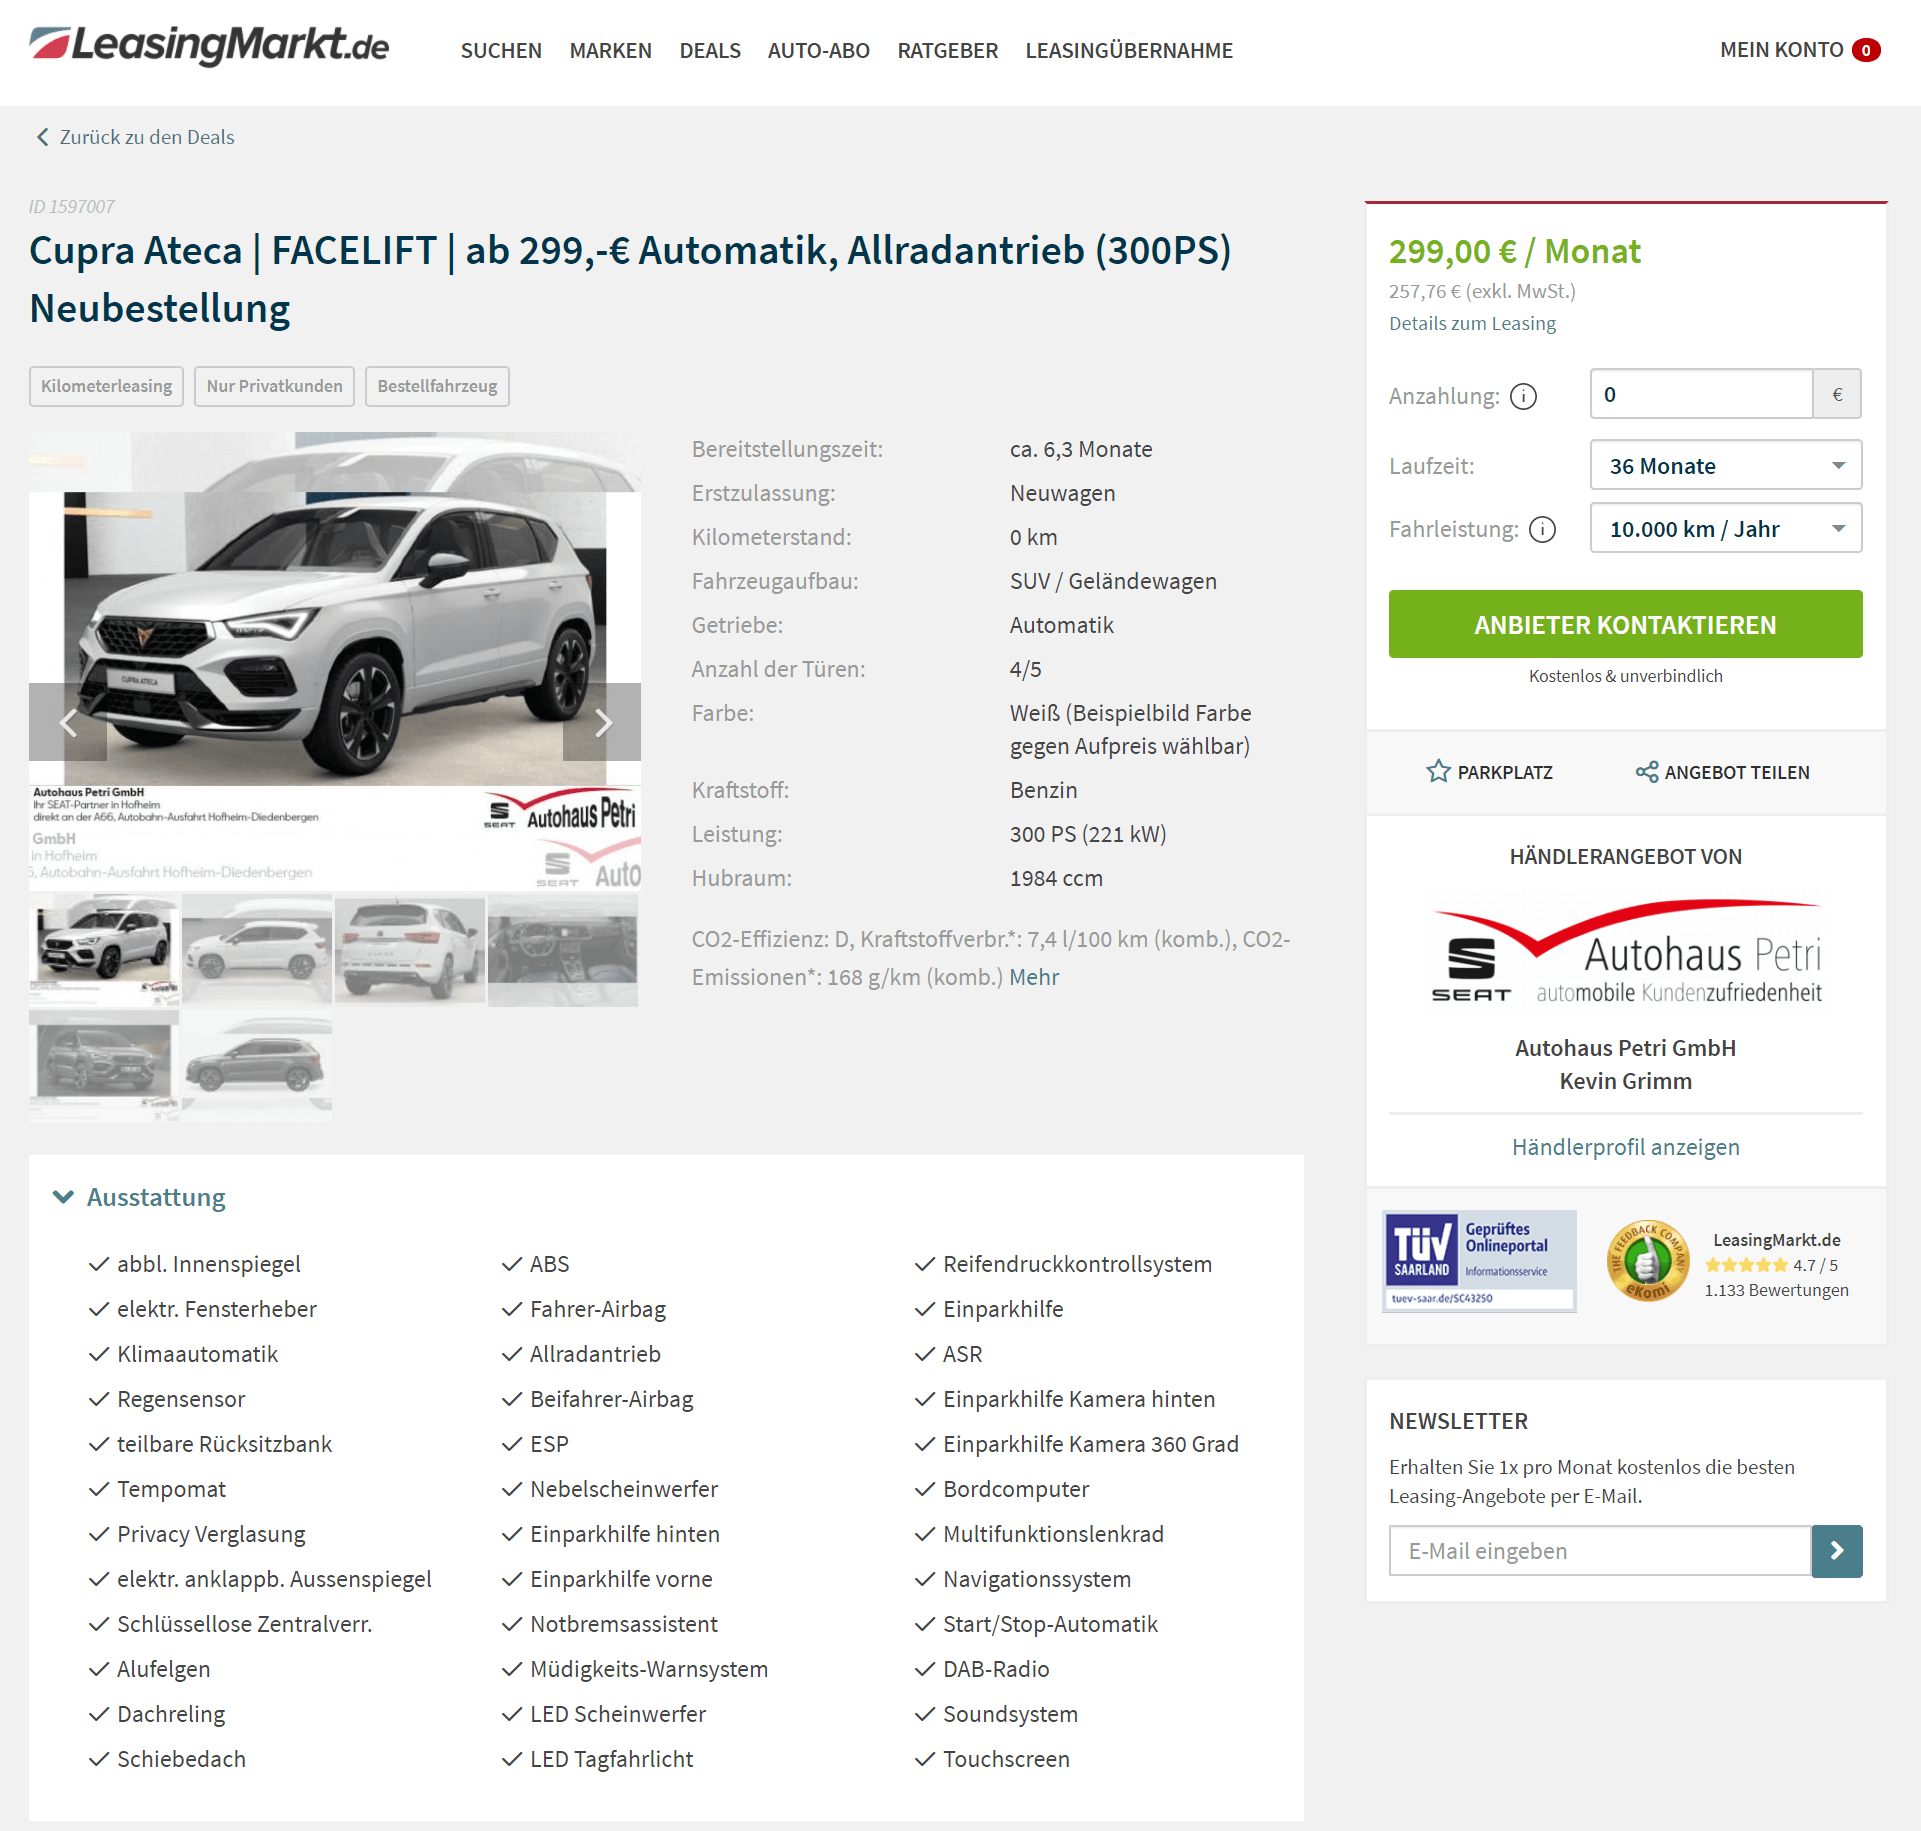Open Details zum Leasing link

[x=1472, y=323]
